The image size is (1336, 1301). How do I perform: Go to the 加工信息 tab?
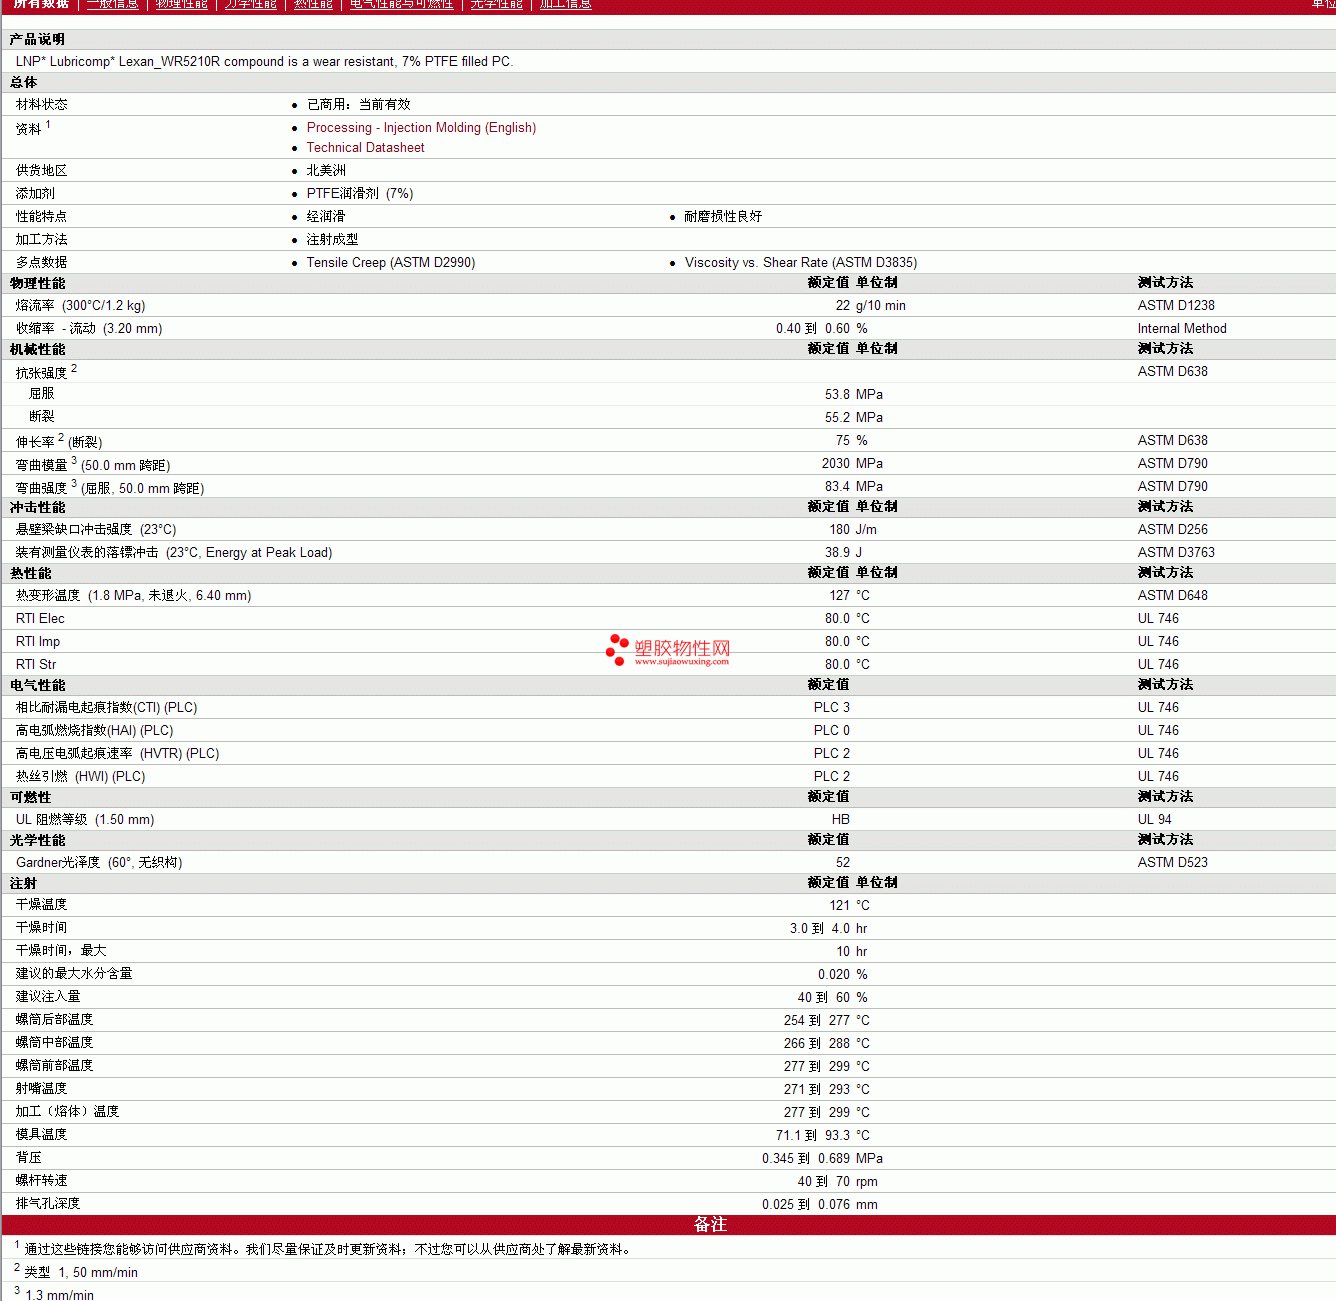(566, 4)
